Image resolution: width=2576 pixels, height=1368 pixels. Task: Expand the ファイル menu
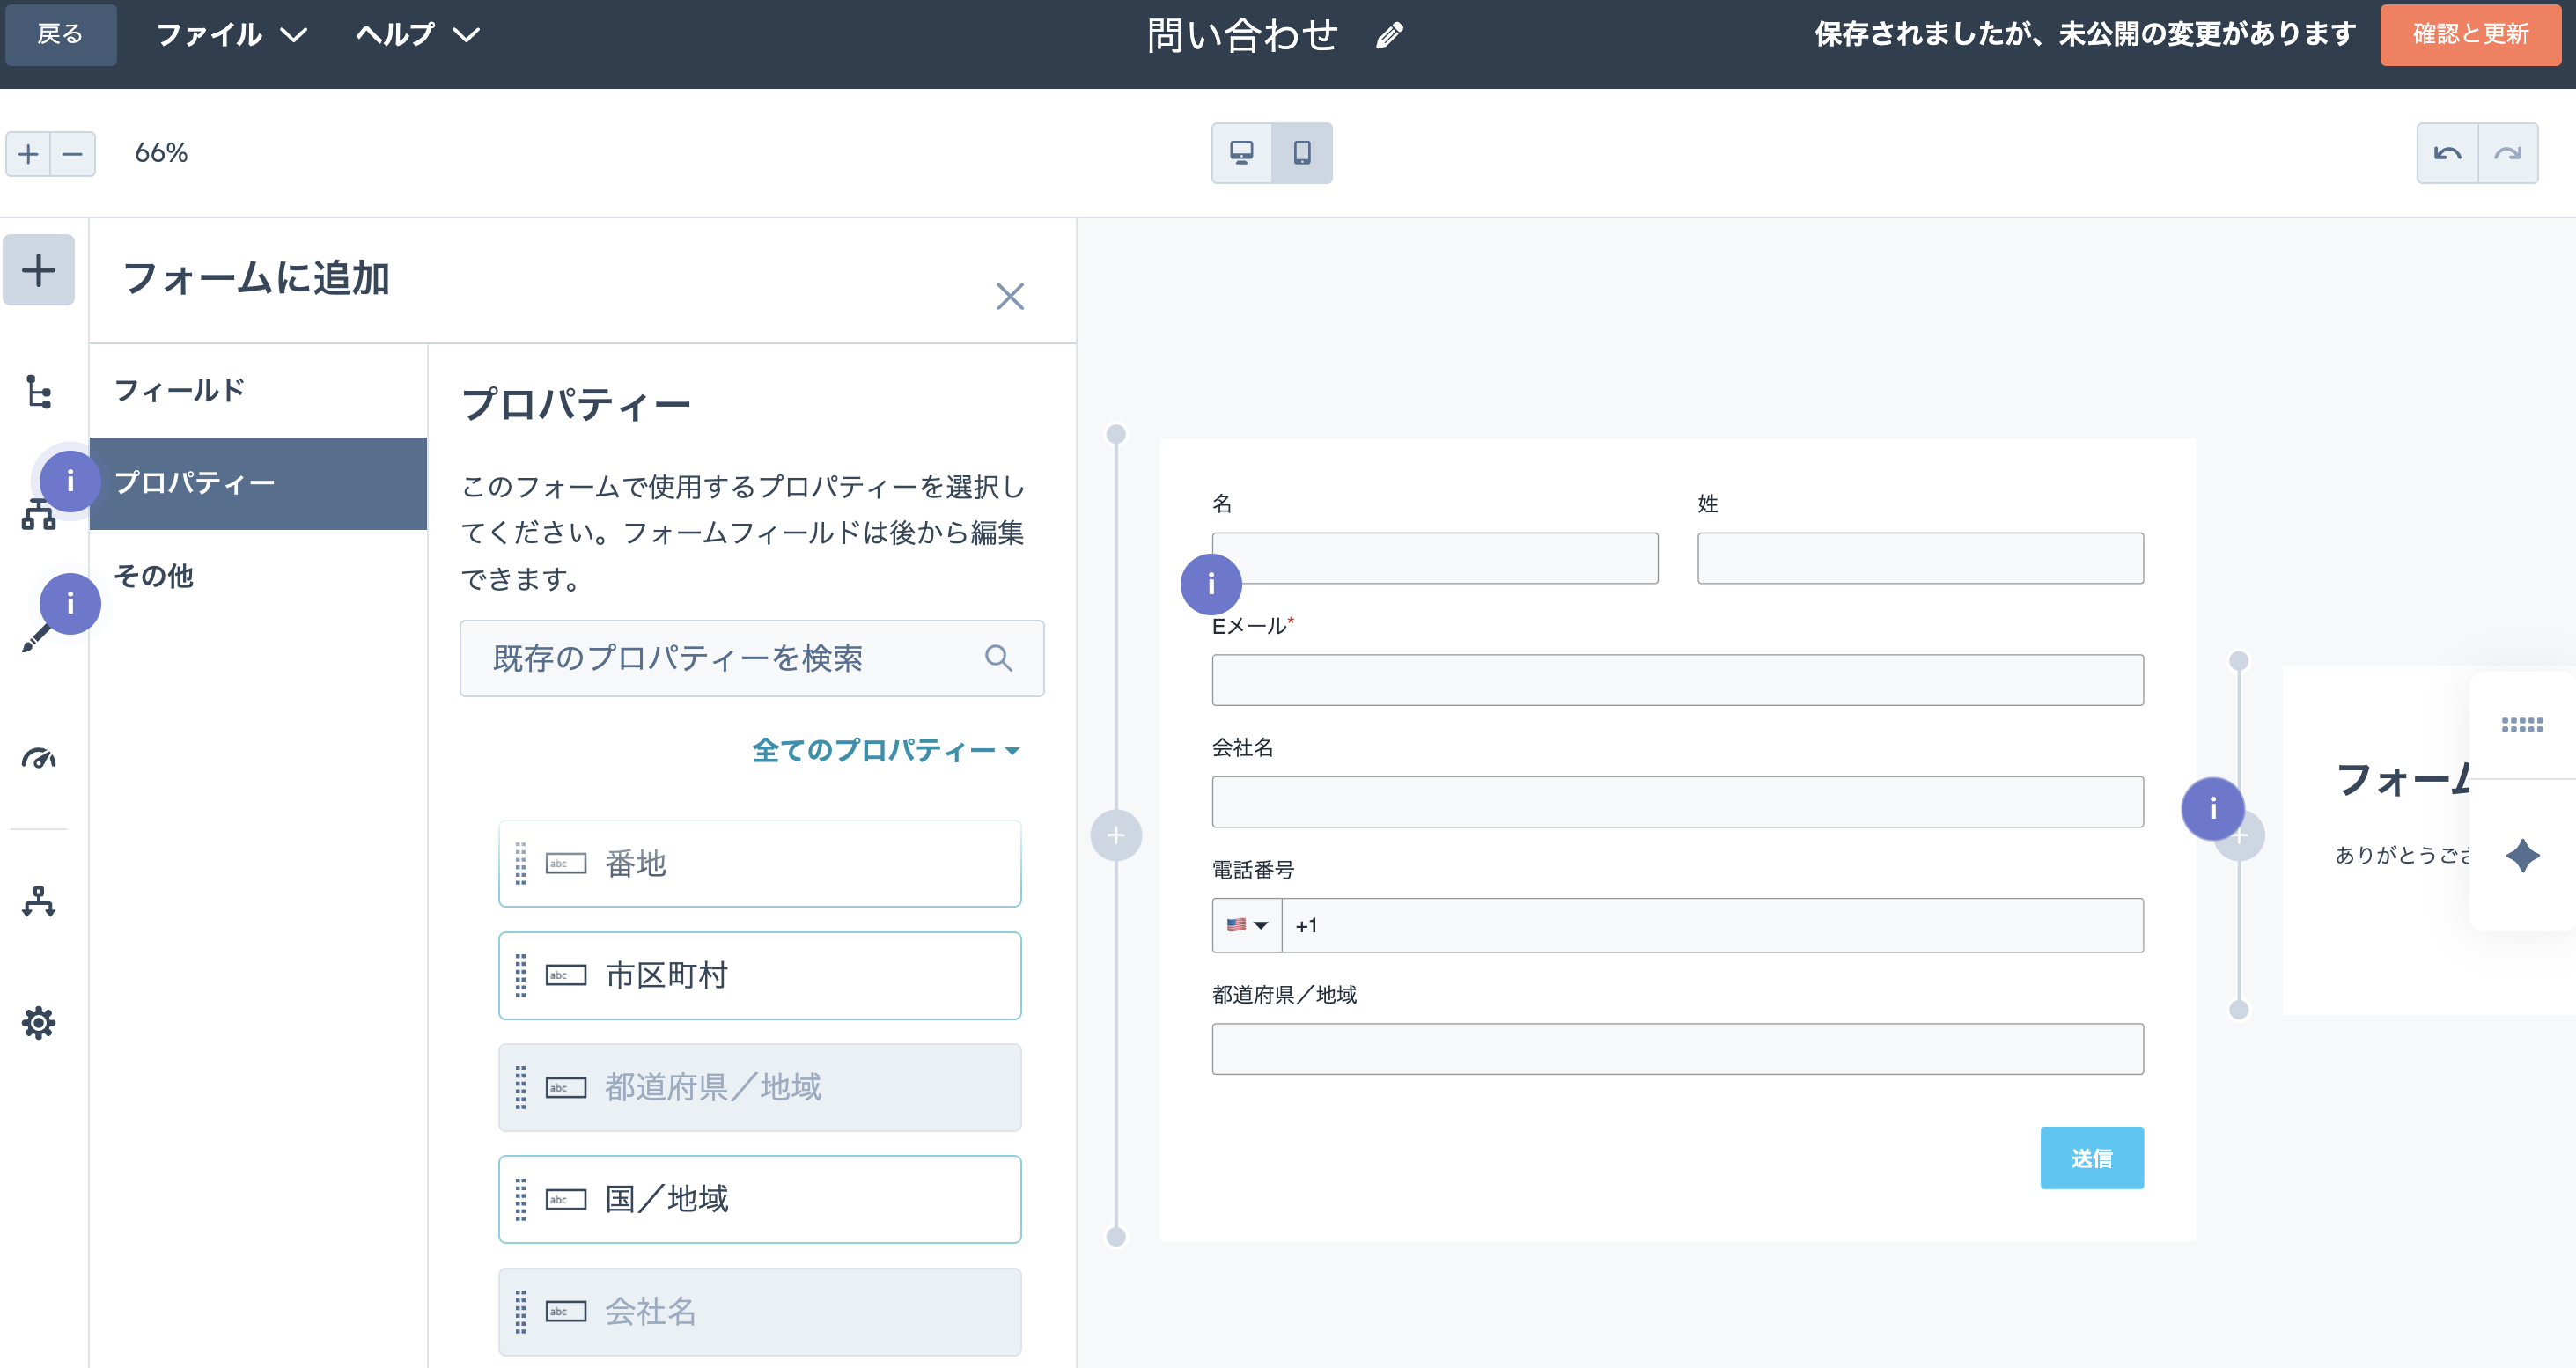[231, 35]
